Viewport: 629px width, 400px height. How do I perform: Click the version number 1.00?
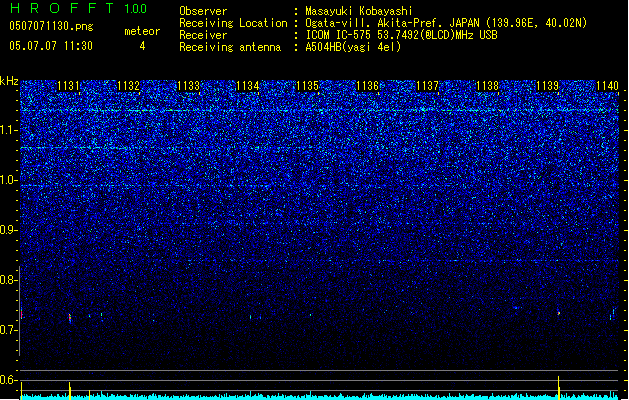(x=136, y=9)
